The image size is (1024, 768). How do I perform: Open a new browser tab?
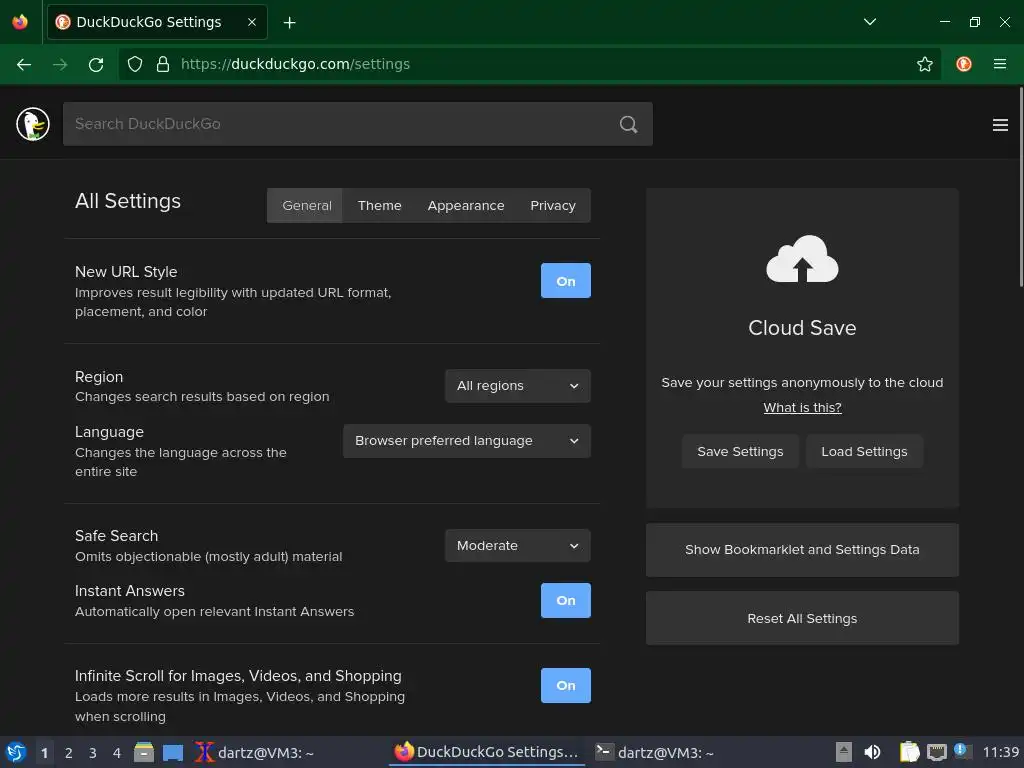click(289, 23)
